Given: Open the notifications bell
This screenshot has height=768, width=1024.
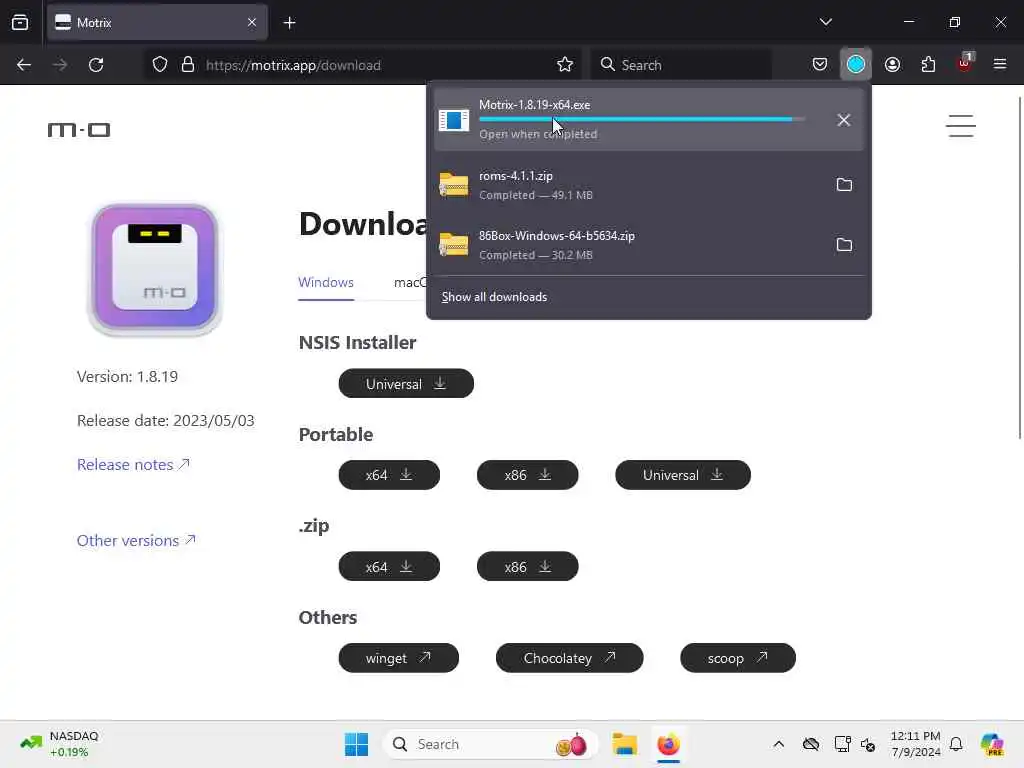Looking at the screenshot, I should (955, 744).
